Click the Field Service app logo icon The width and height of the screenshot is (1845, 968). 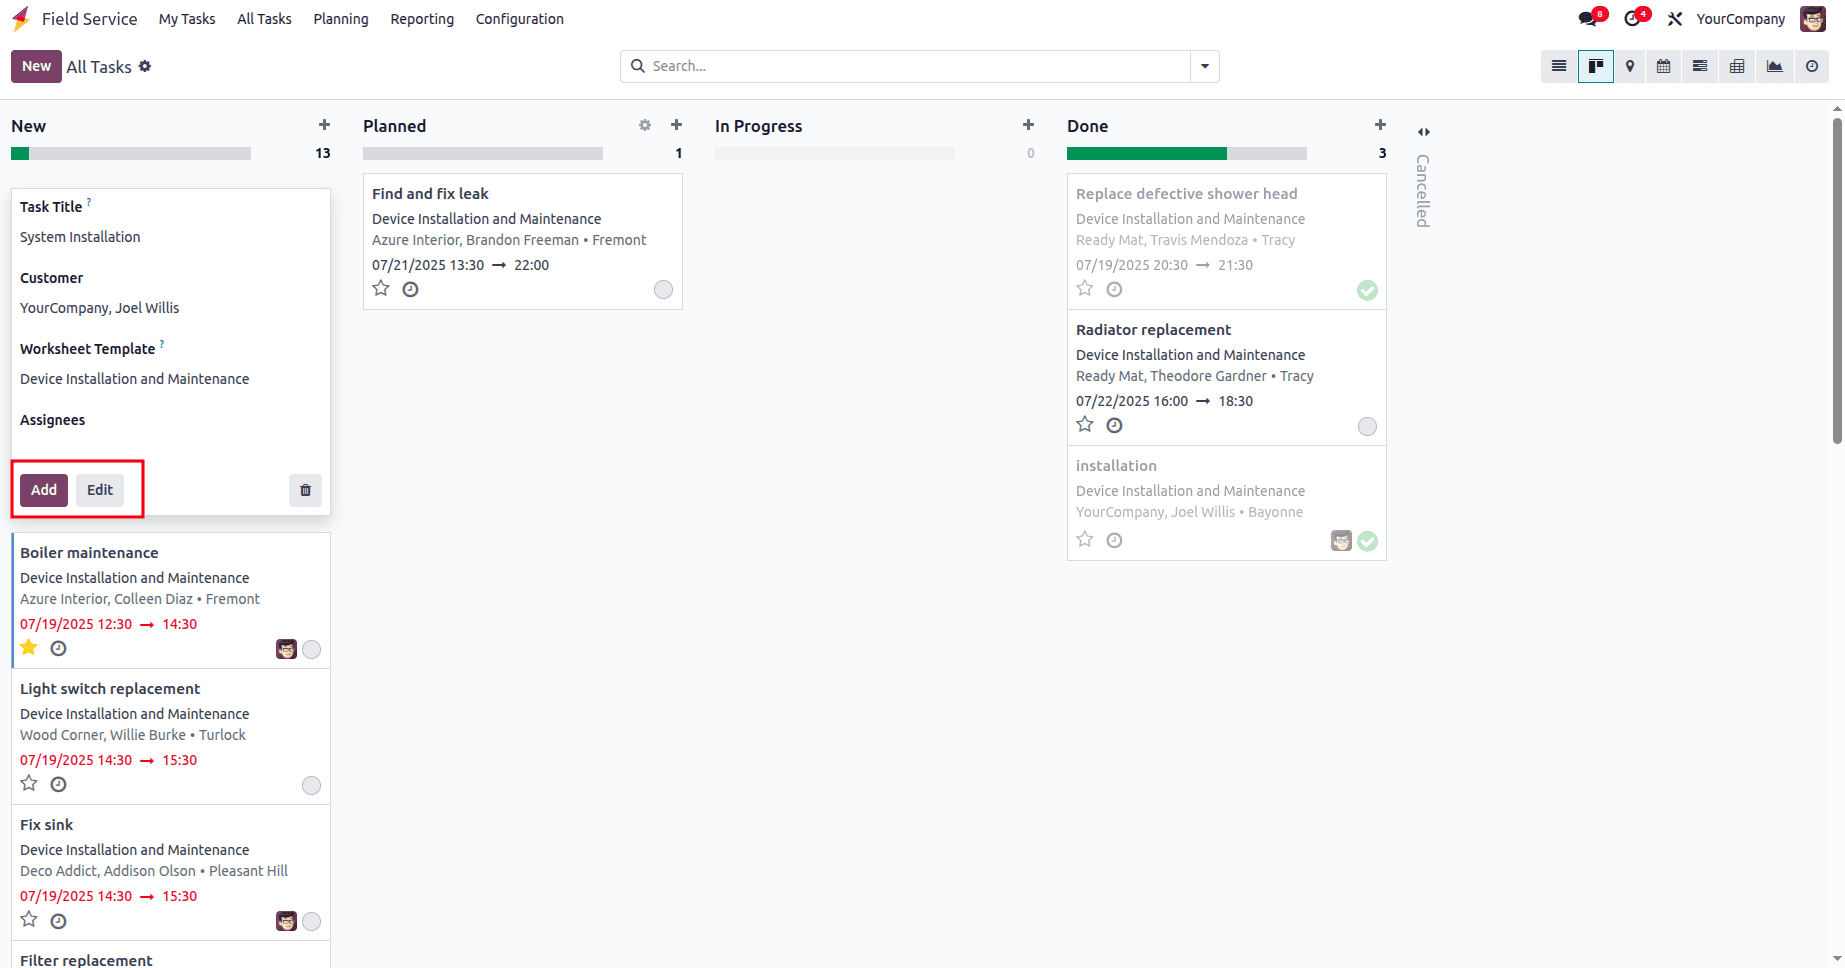pyautogui.click(x=21, y=19)
